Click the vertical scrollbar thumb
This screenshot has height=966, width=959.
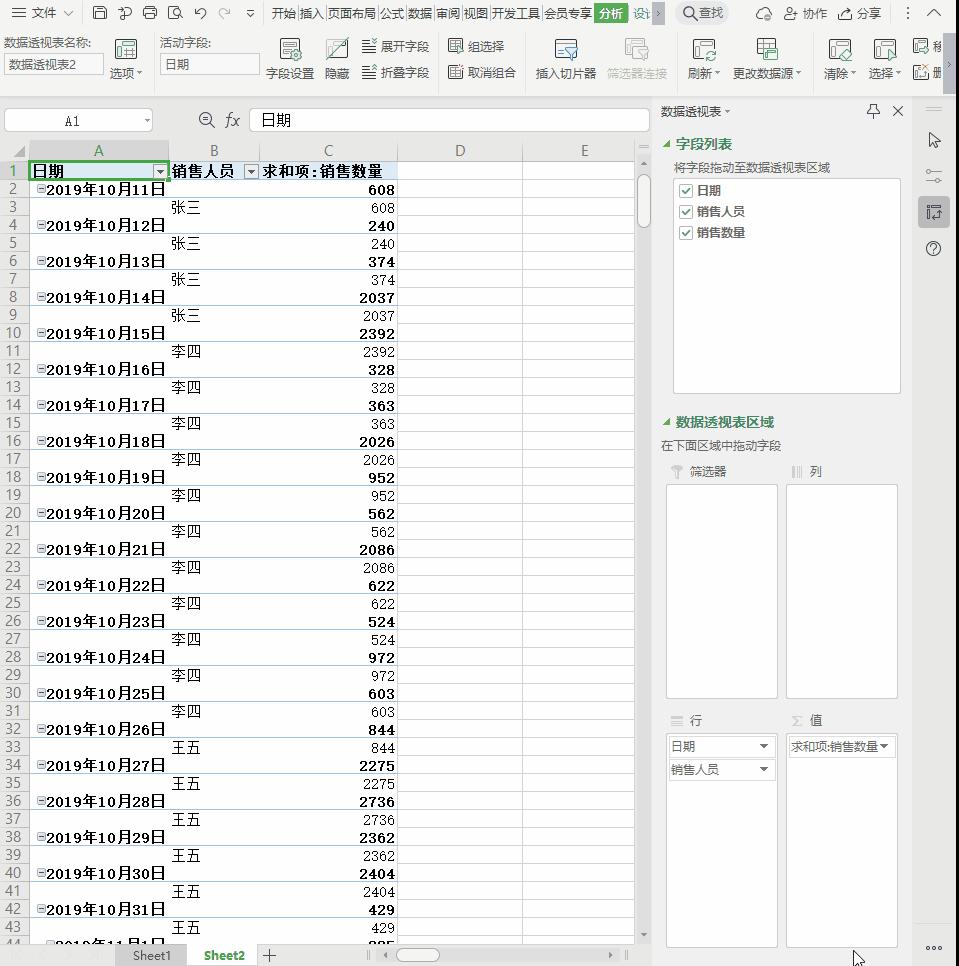click(644, 201)
